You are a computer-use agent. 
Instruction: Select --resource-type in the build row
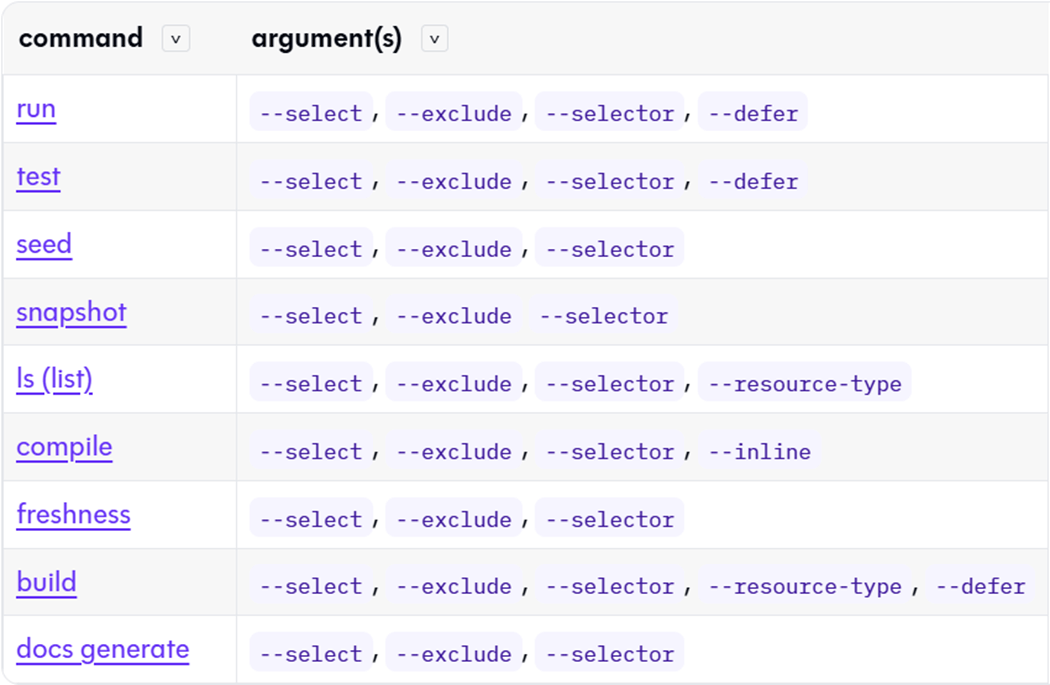click(805, 587)
